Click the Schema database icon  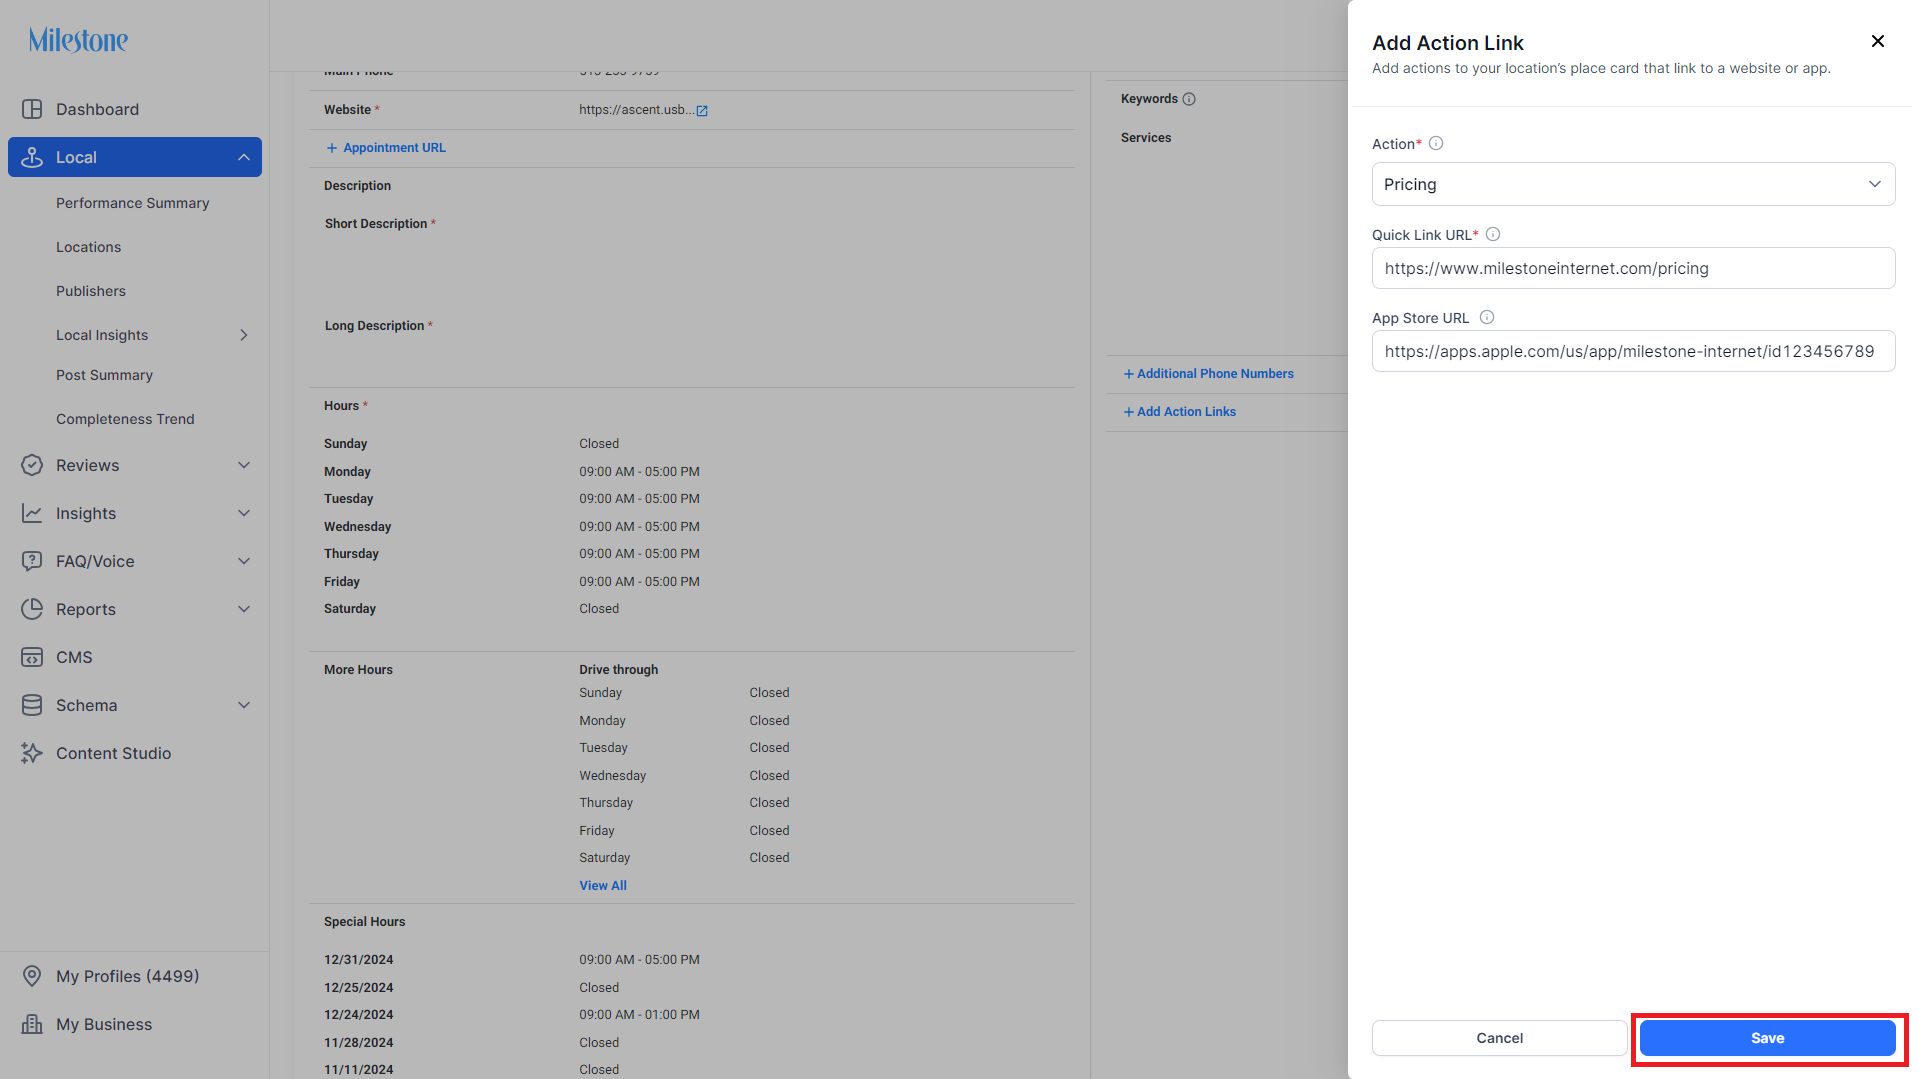pyautogui.click(x=32, y=705)
